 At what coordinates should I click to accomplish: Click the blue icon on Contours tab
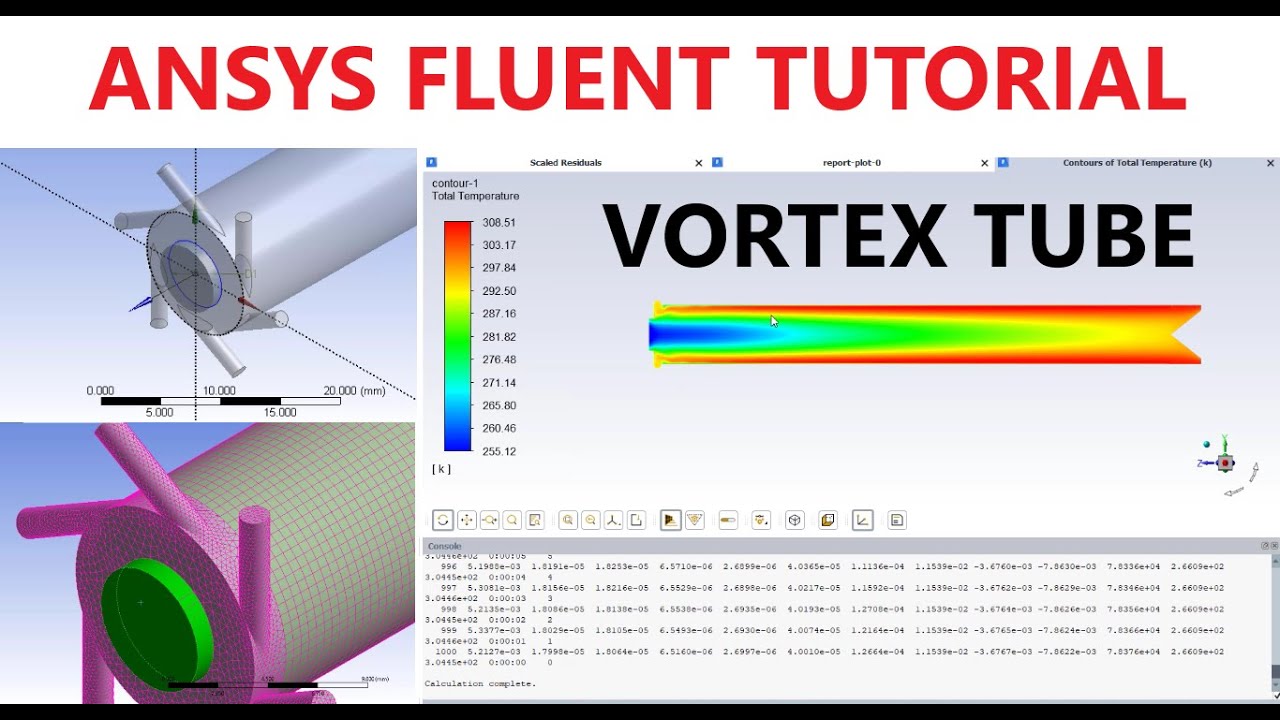[x=1003, y=162]
